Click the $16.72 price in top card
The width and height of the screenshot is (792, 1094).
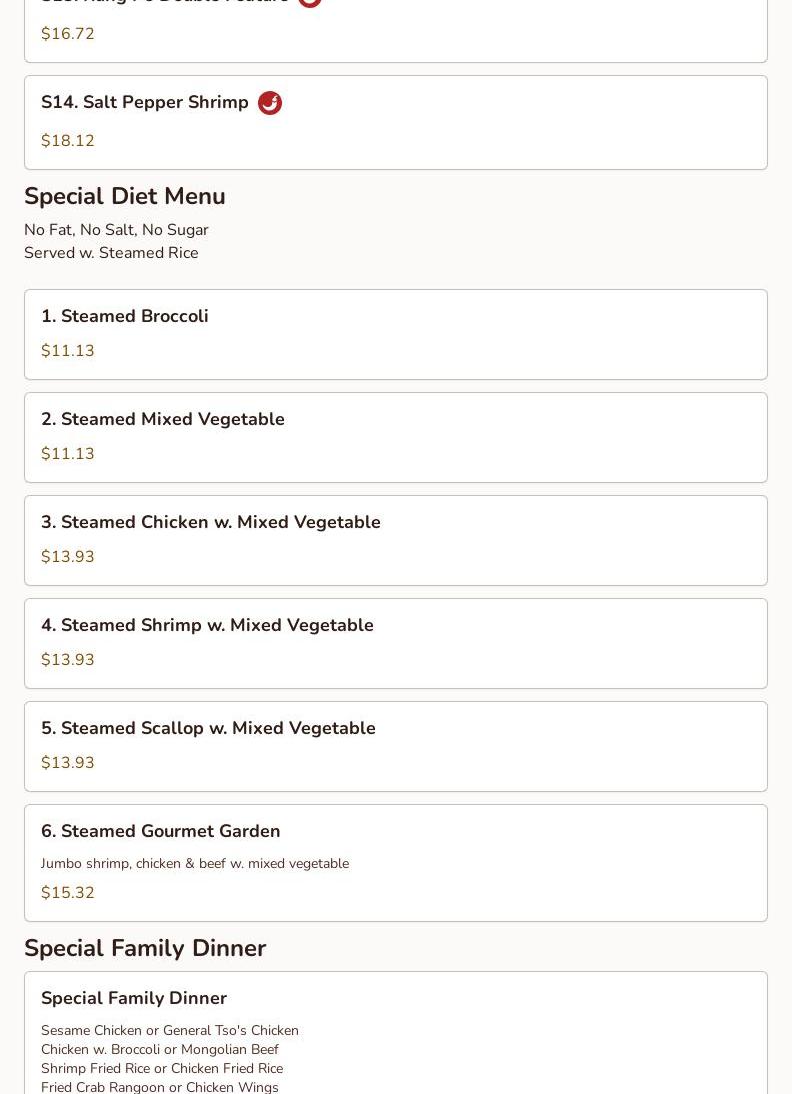tap(68, 33)
